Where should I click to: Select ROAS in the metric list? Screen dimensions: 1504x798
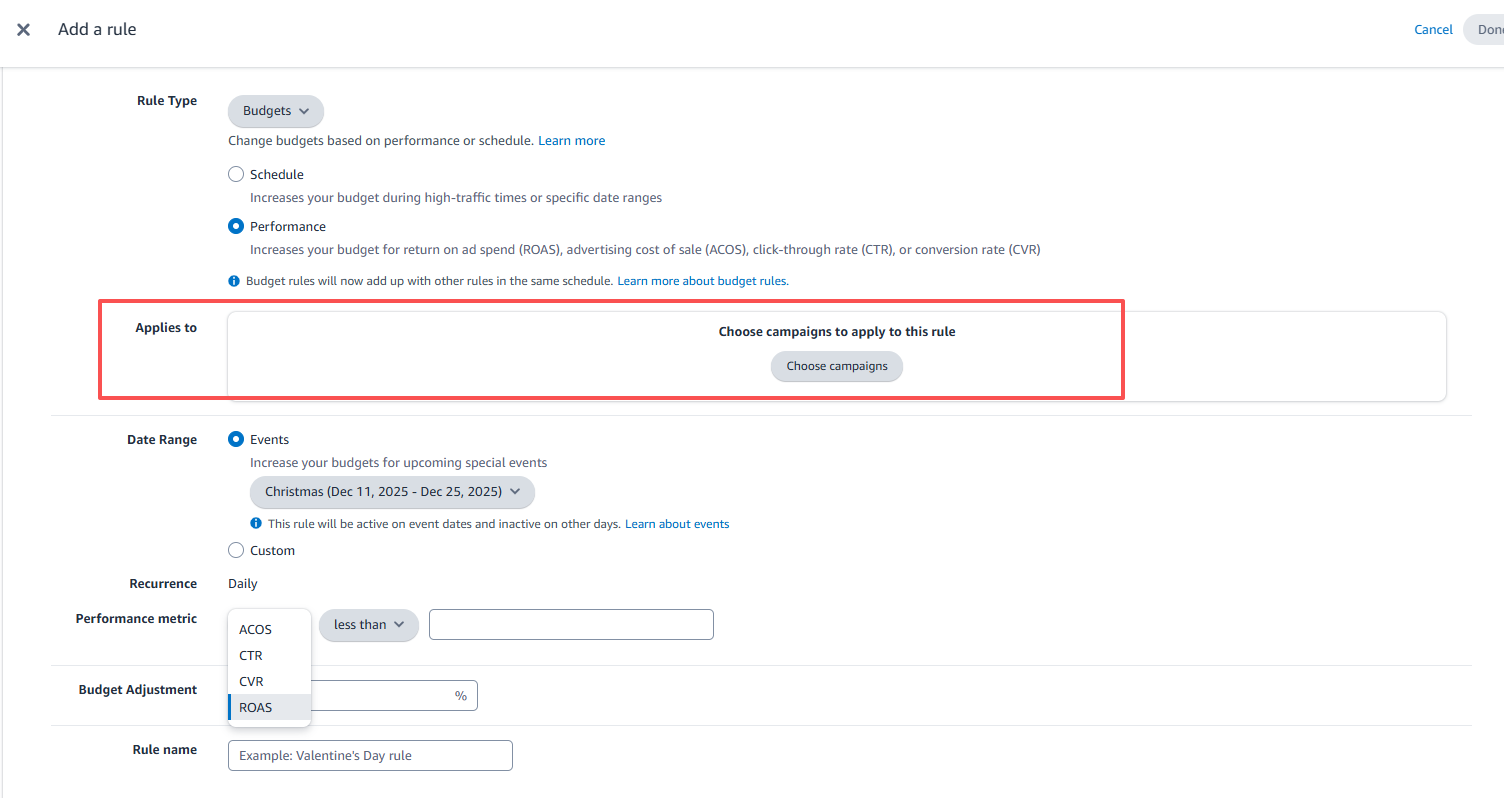click(x=256, y=708)
